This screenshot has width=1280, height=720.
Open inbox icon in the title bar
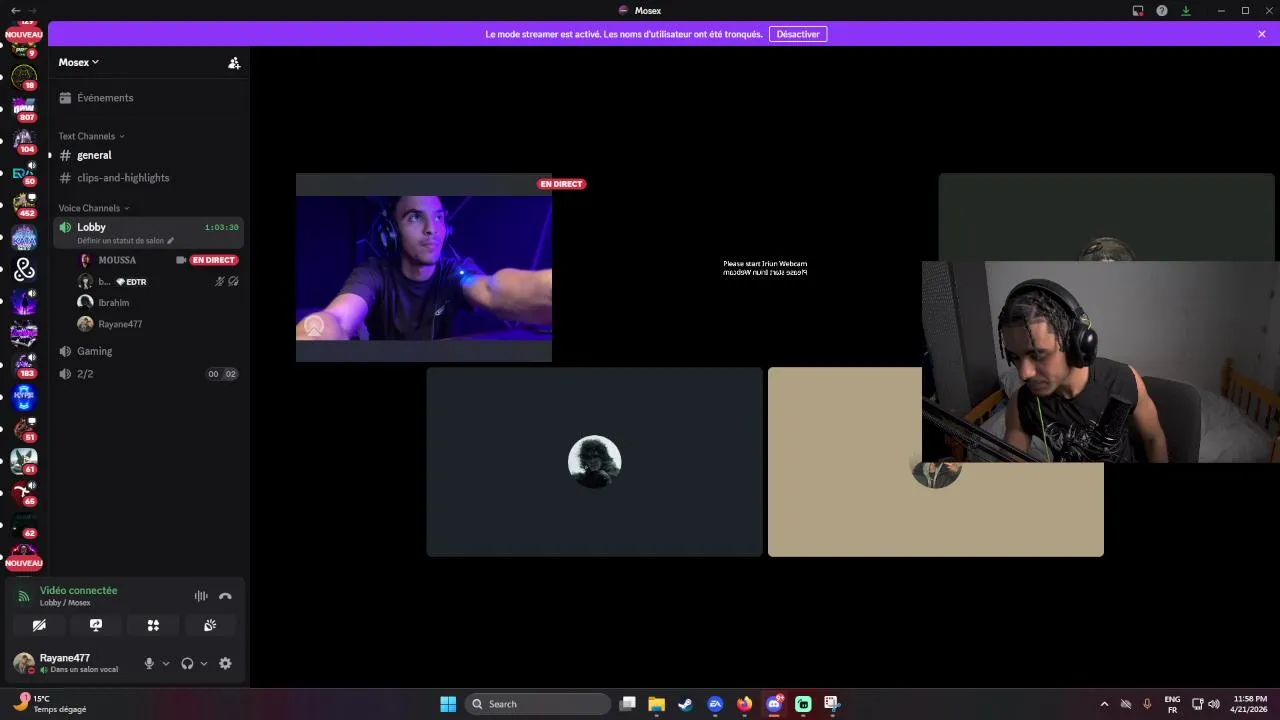(1138, 10)
